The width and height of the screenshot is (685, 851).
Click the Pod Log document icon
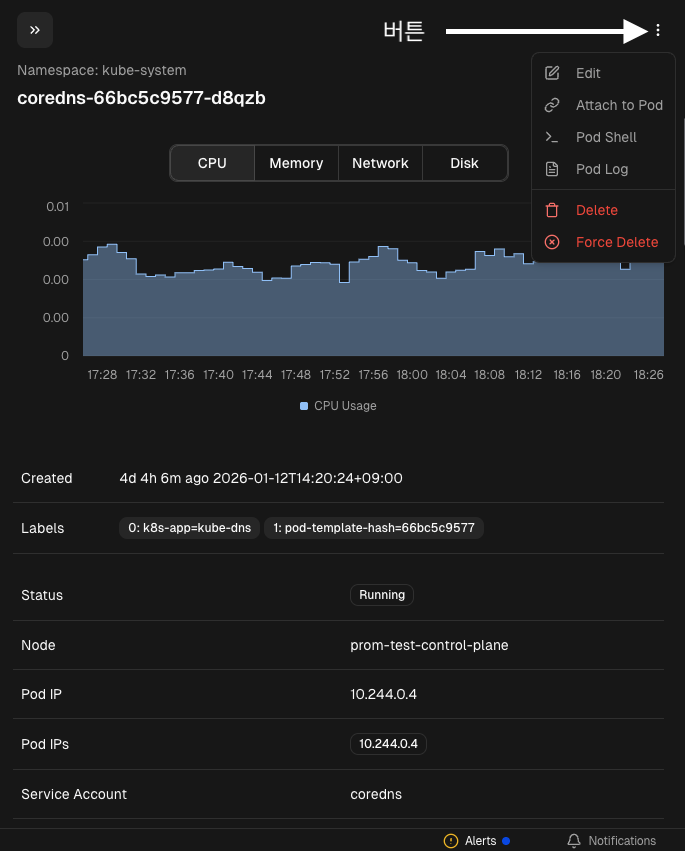[x=551, y=169]
